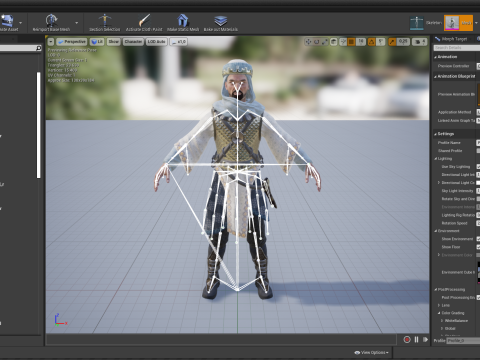Open viewport options arrow menu
The width and height of the screenshot is (480, 360).
point(51,42)
